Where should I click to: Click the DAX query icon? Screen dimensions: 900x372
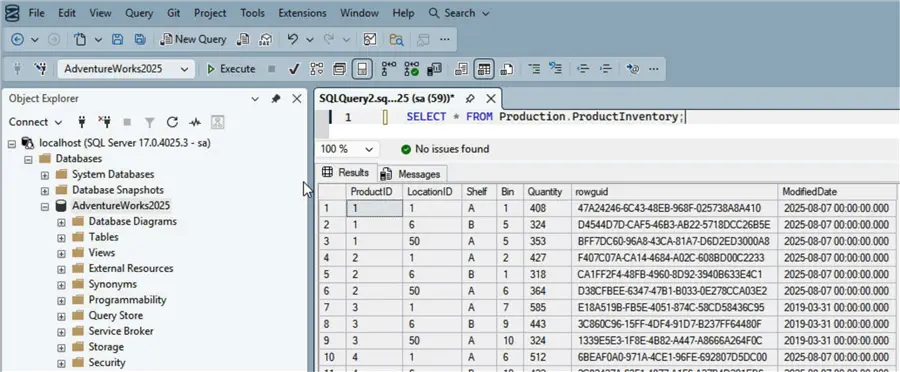coord(266,40)
